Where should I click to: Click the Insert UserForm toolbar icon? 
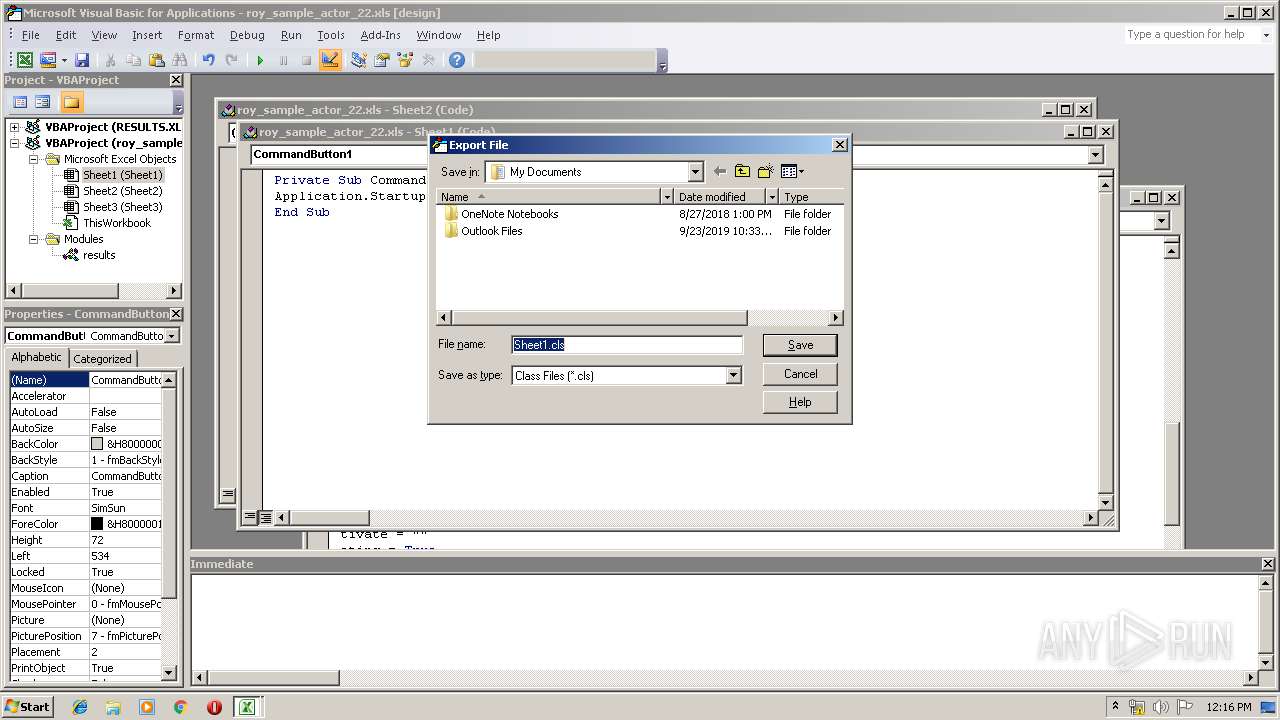click(48, 60)
